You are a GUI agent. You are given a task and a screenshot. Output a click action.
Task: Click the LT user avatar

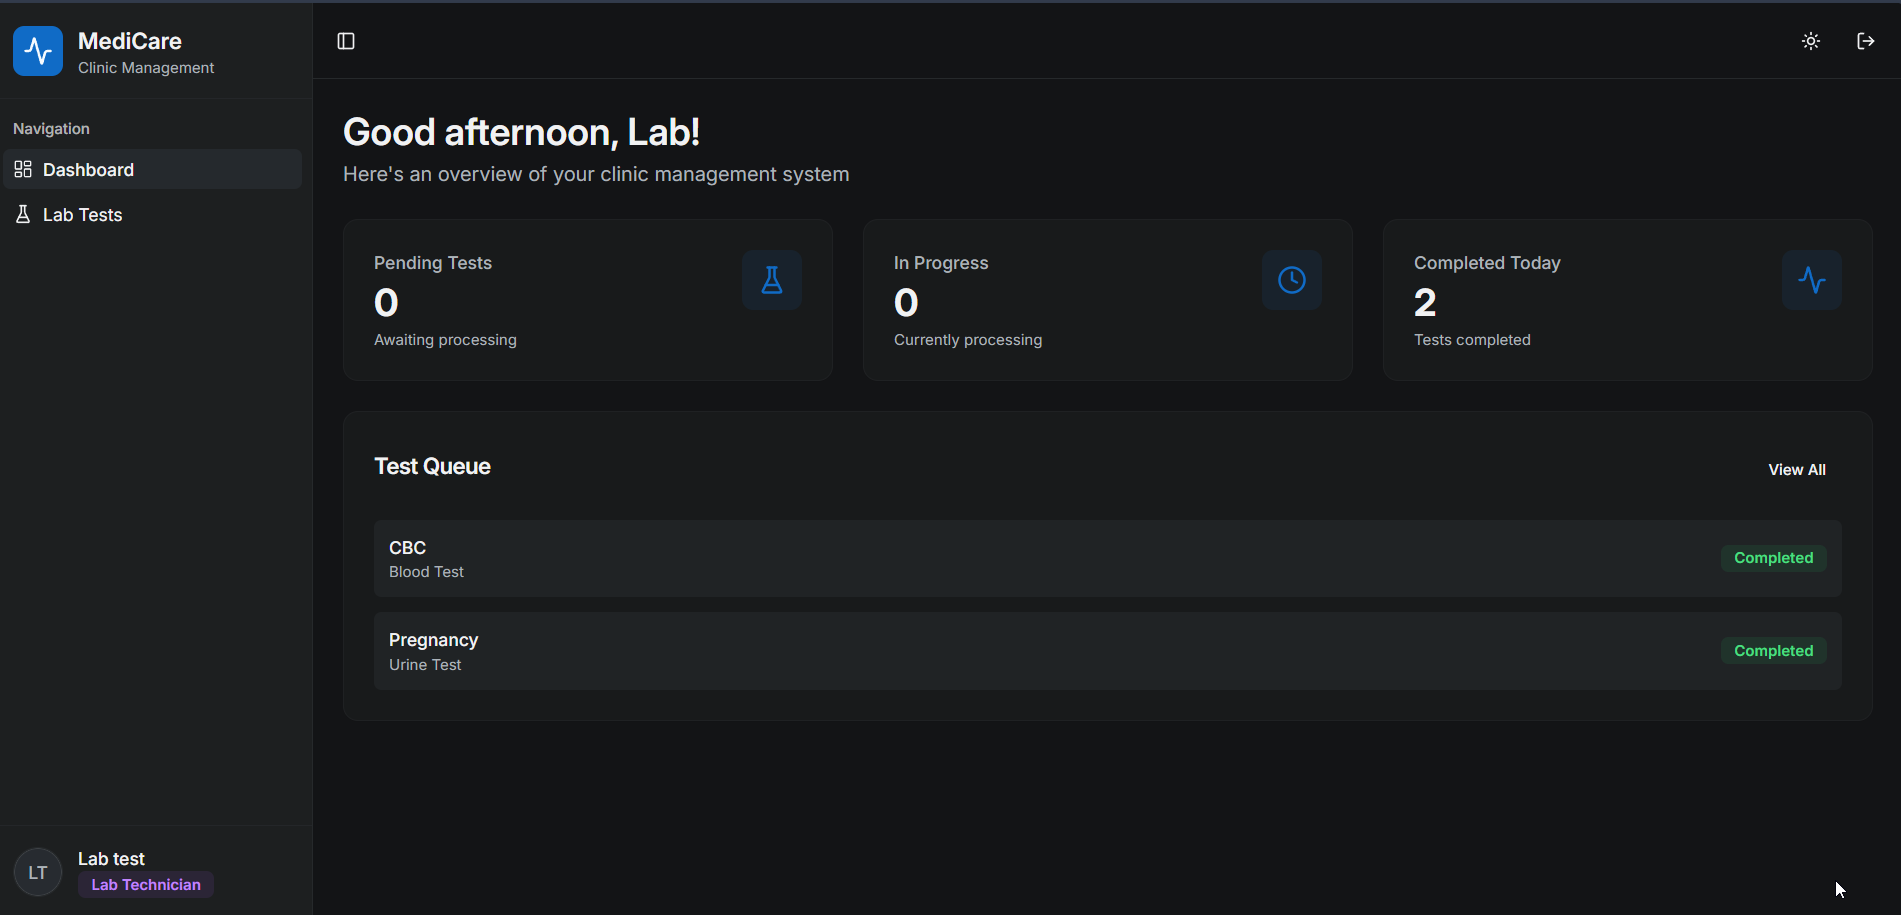[38, 872]
